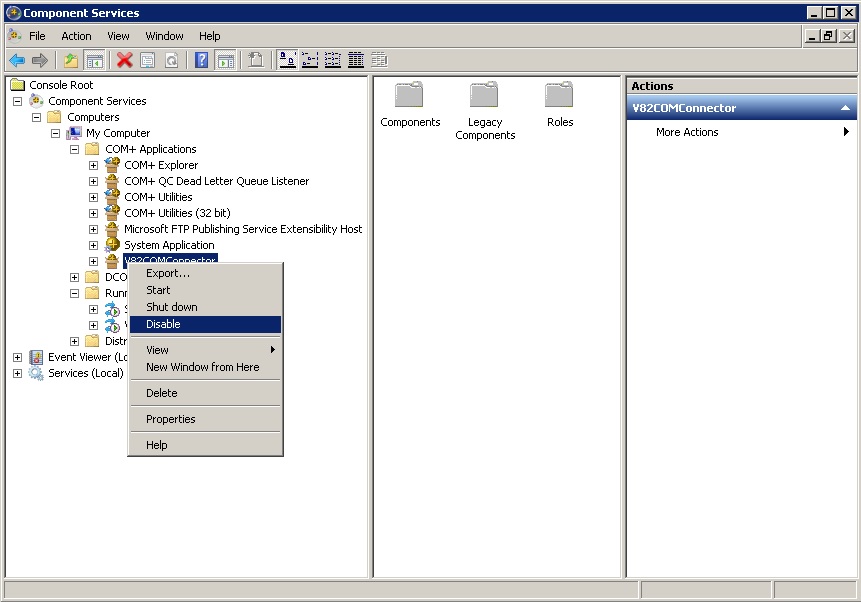Open Properties from the toolbar icon
Screen dimensions: 861x602
point(148,60)
